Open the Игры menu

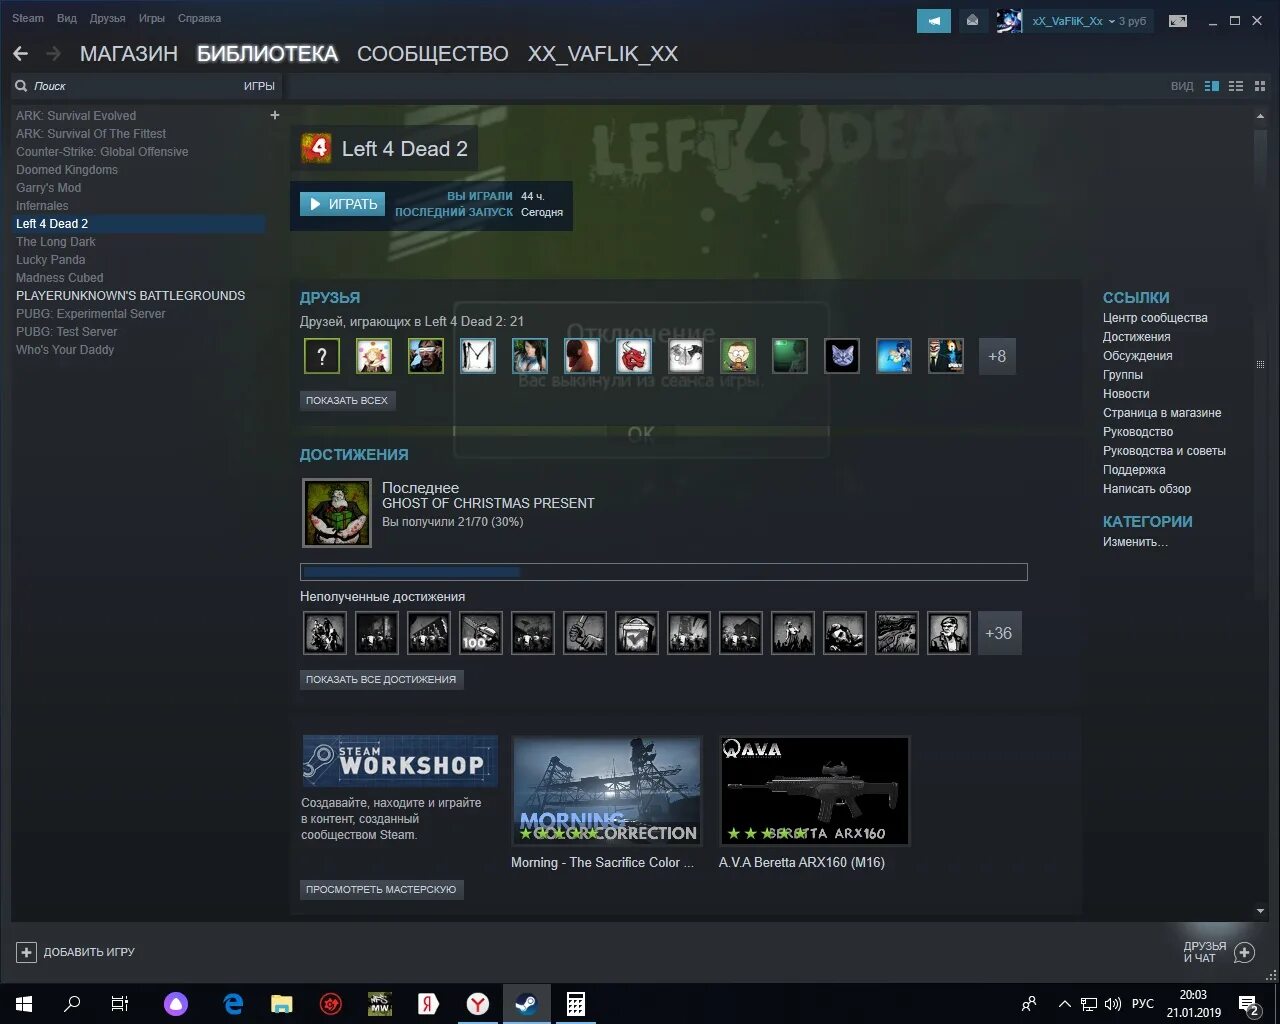[152, 18]
